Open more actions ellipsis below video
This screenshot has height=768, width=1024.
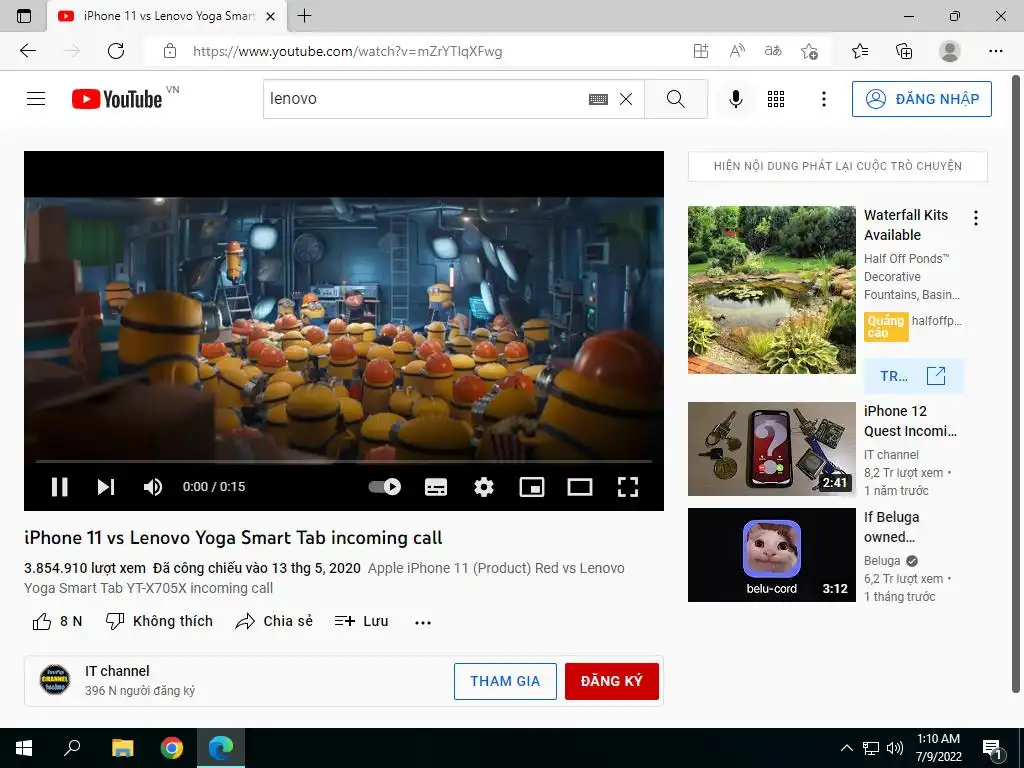click(423, 622)
